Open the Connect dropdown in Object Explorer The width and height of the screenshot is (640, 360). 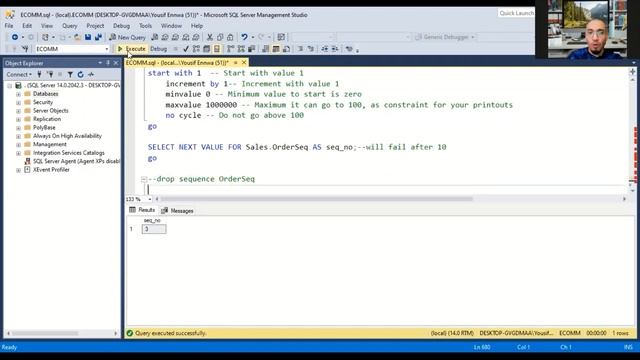tap(19, 74)
